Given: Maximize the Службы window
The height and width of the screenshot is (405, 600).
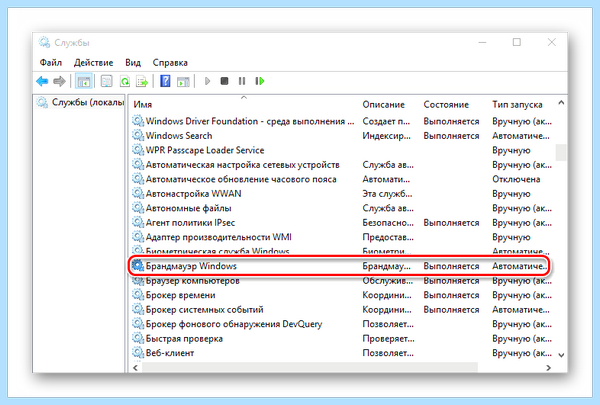Looking at the screenshot, I should pyautogui.click(x=517, y=42).
